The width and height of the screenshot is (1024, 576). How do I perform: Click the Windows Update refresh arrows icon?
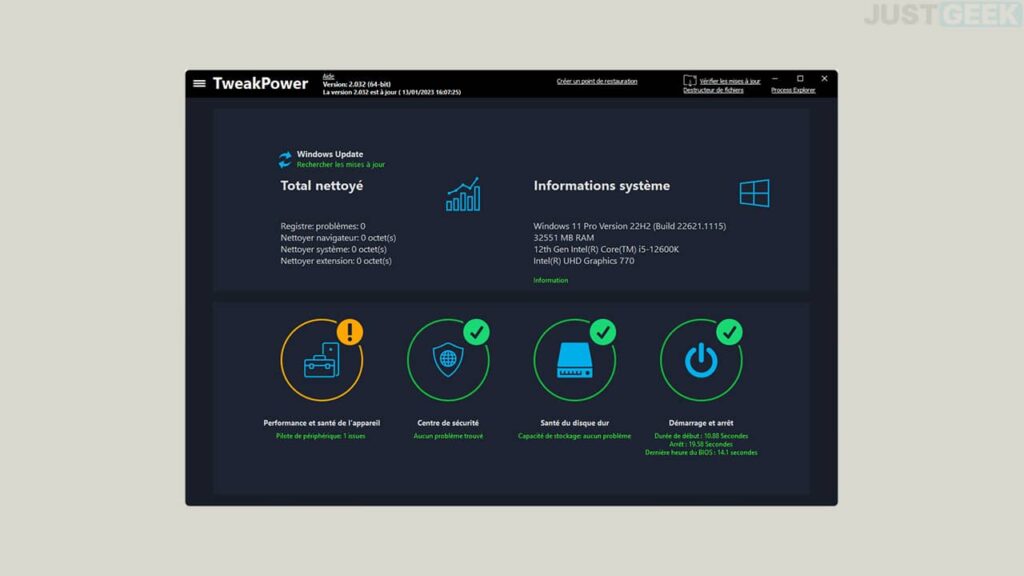coord(285,159)
